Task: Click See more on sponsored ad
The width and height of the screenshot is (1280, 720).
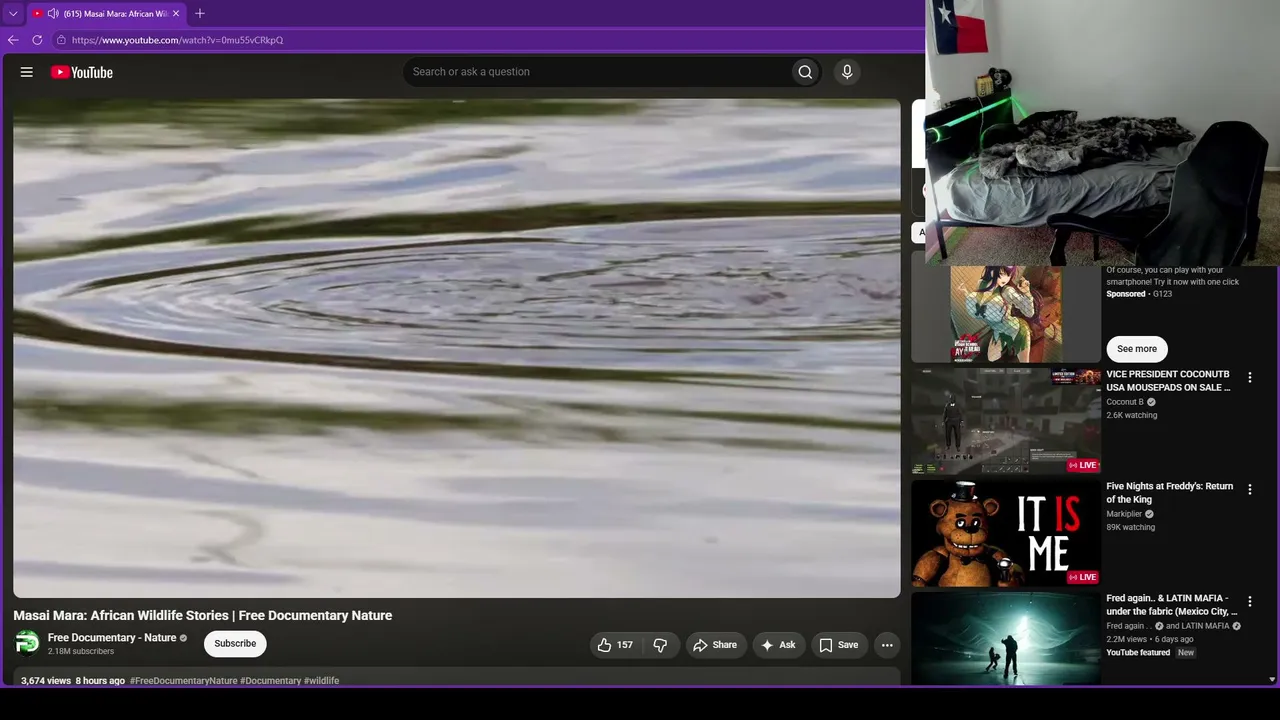Action: pyautogui.click(x=1137, y=349)
